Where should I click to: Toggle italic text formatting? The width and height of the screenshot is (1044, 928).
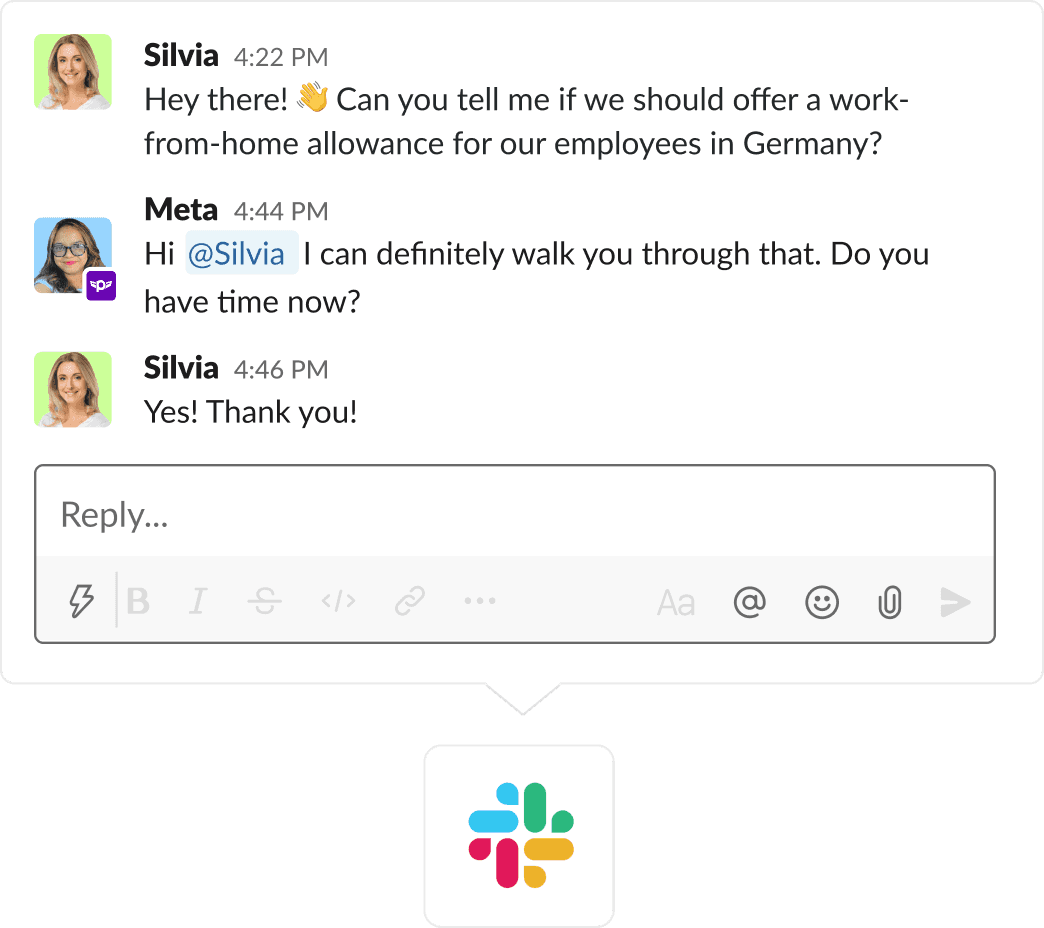coord(198,601)
